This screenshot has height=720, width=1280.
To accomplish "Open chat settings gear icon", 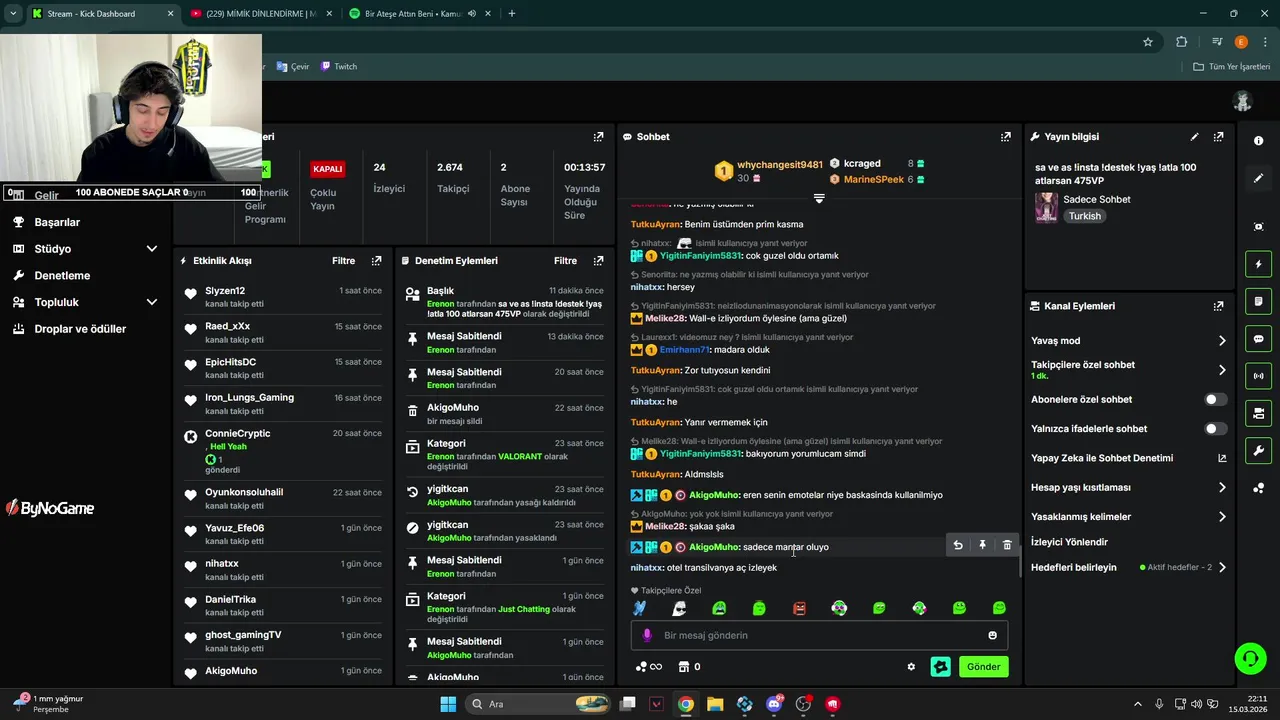I will 911,667.
